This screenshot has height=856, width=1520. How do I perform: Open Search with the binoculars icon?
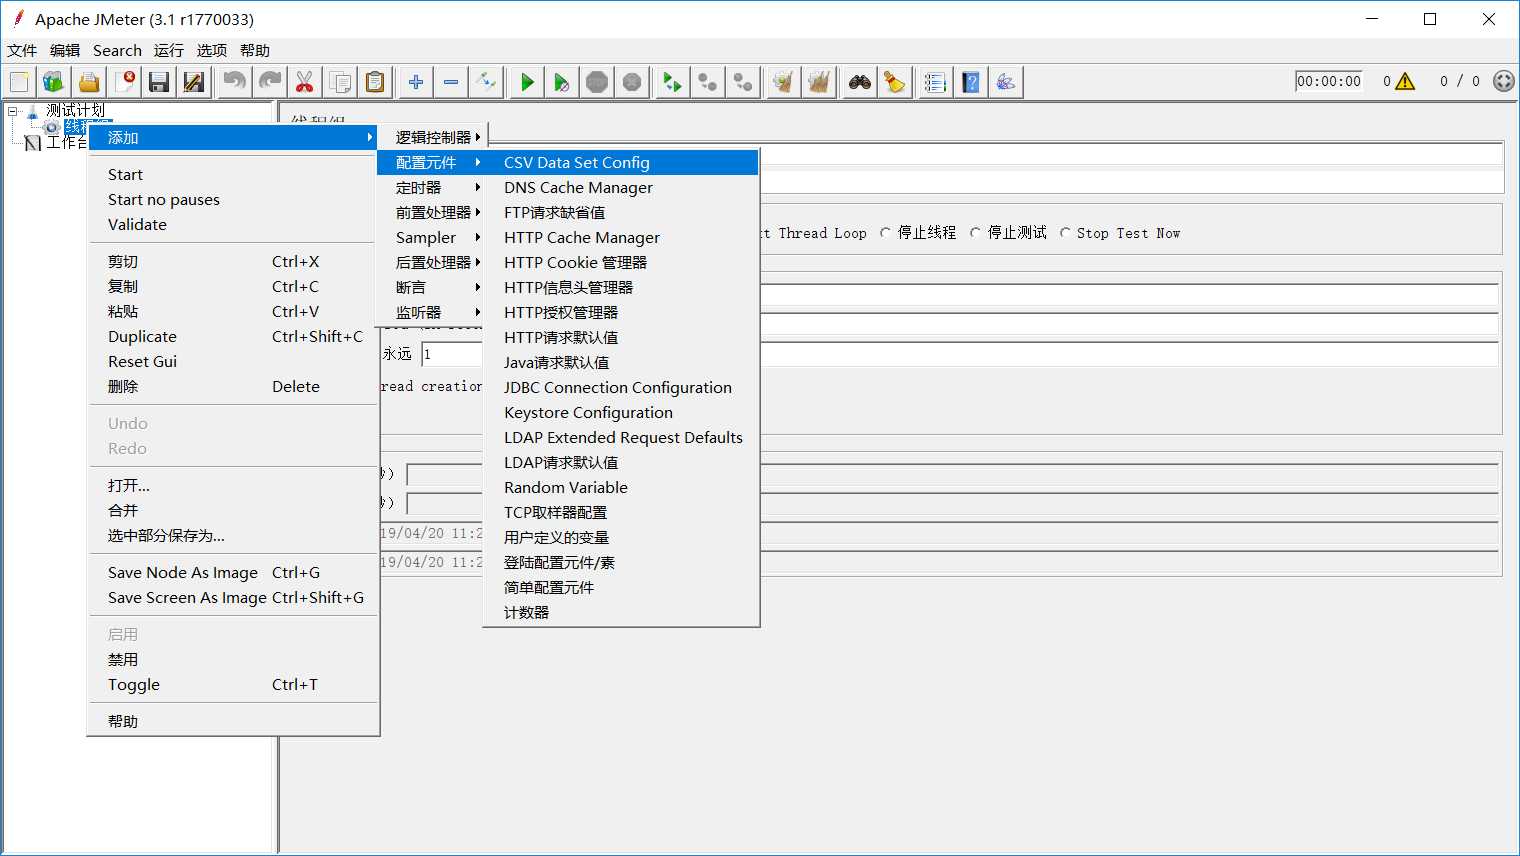[860, 82]
